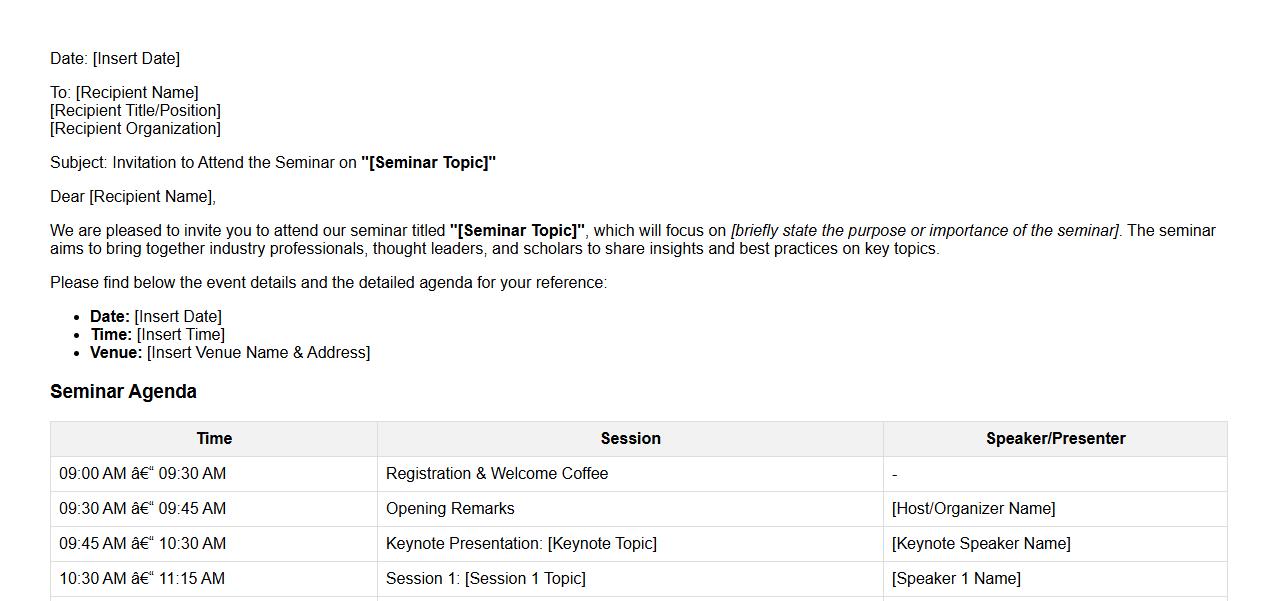Screen dimensions: 1278x601
Task: Click the Insert Venue Name & Address placeholder
Action: click(258, 353)
